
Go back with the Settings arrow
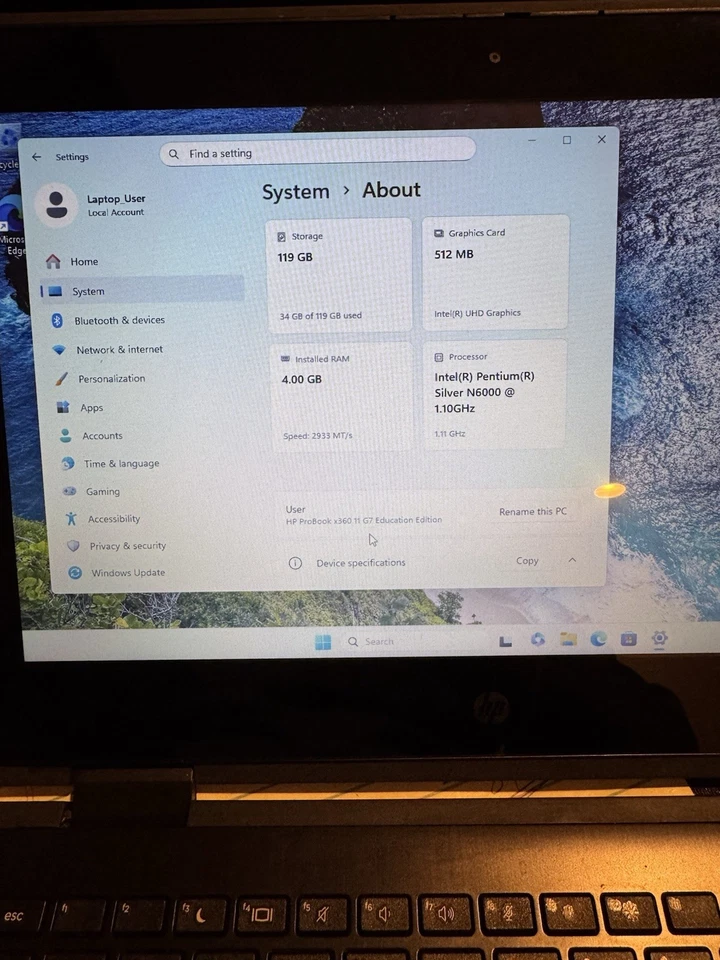point(37,157)
